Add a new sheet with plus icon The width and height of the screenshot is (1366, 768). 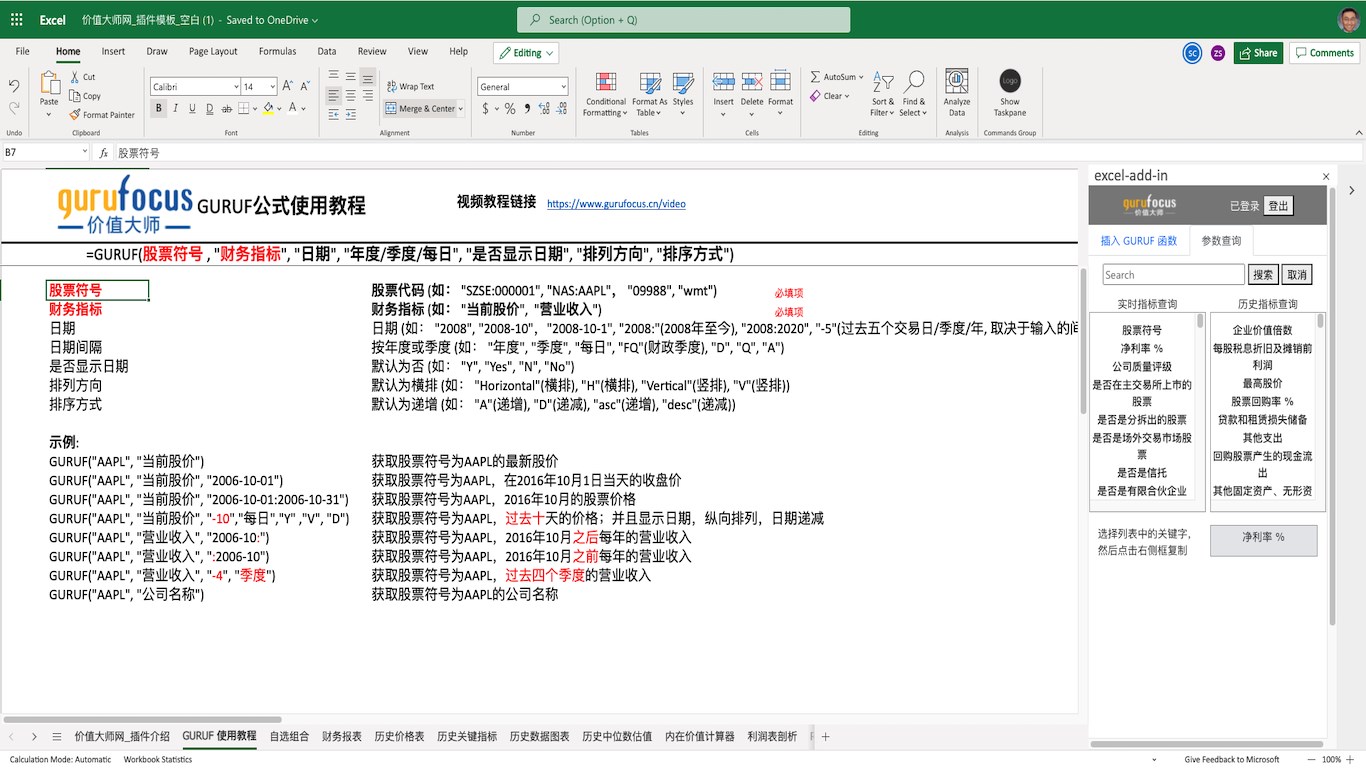(826, 737)
